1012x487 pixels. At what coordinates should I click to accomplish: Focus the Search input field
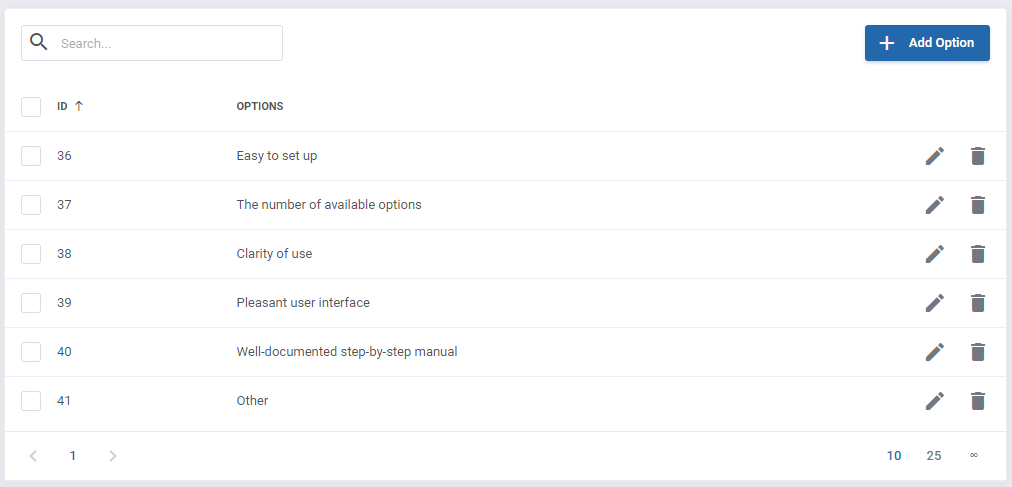pos(152,43)
